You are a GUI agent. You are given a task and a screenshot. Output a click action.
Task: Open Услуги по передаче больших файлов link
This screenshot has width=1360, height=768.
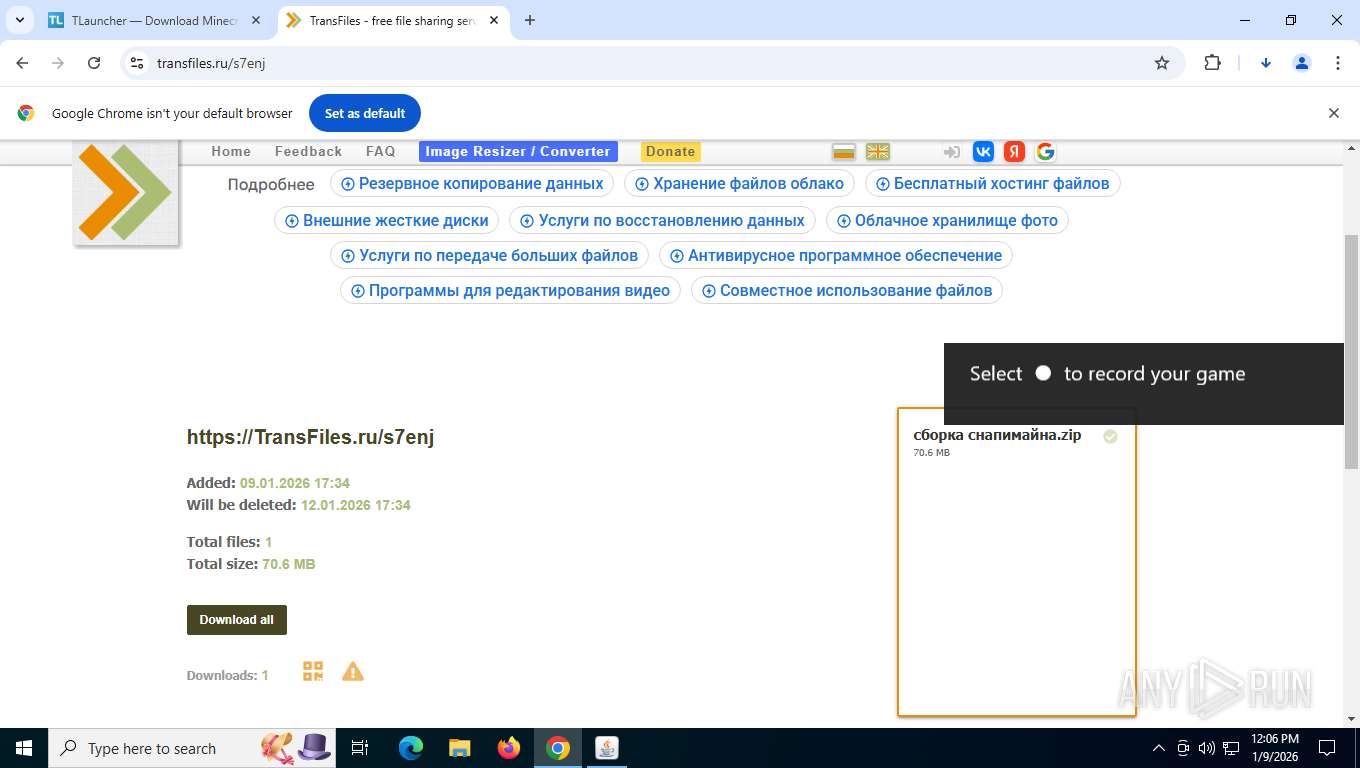point(490,256)
